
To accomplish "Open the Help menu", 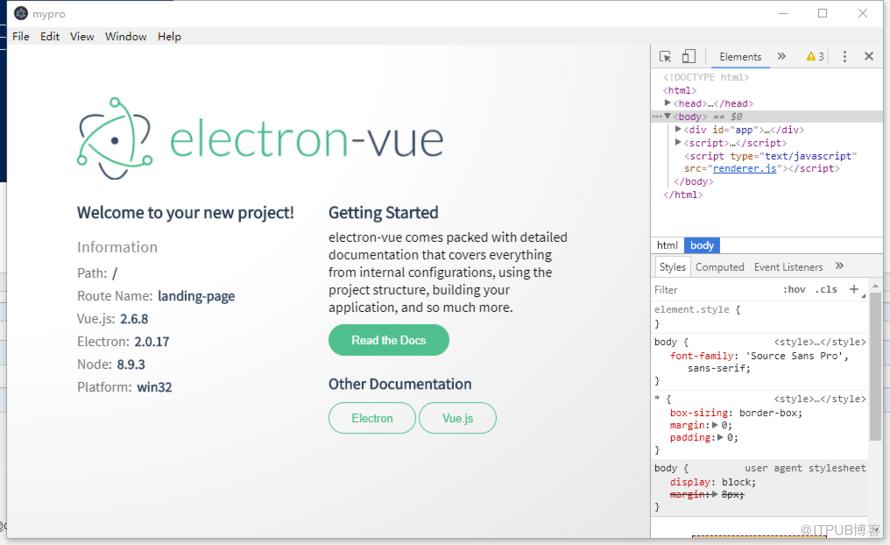I will (x=169, y=36).
